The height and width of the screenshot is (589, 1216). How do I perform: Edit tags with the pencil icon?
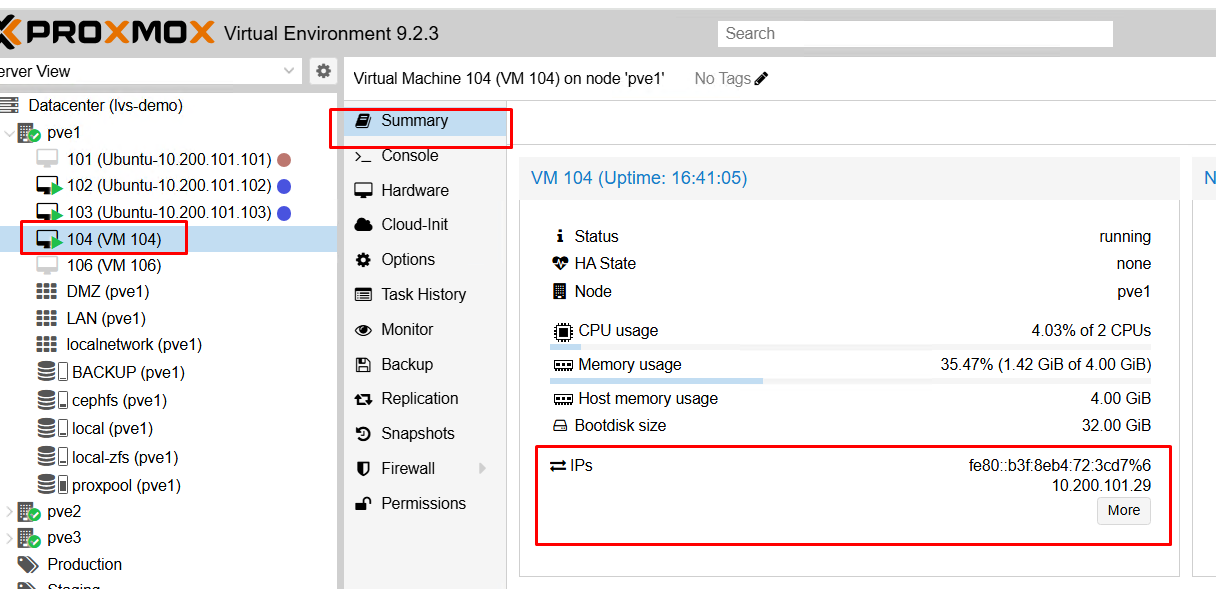(762, 78)
